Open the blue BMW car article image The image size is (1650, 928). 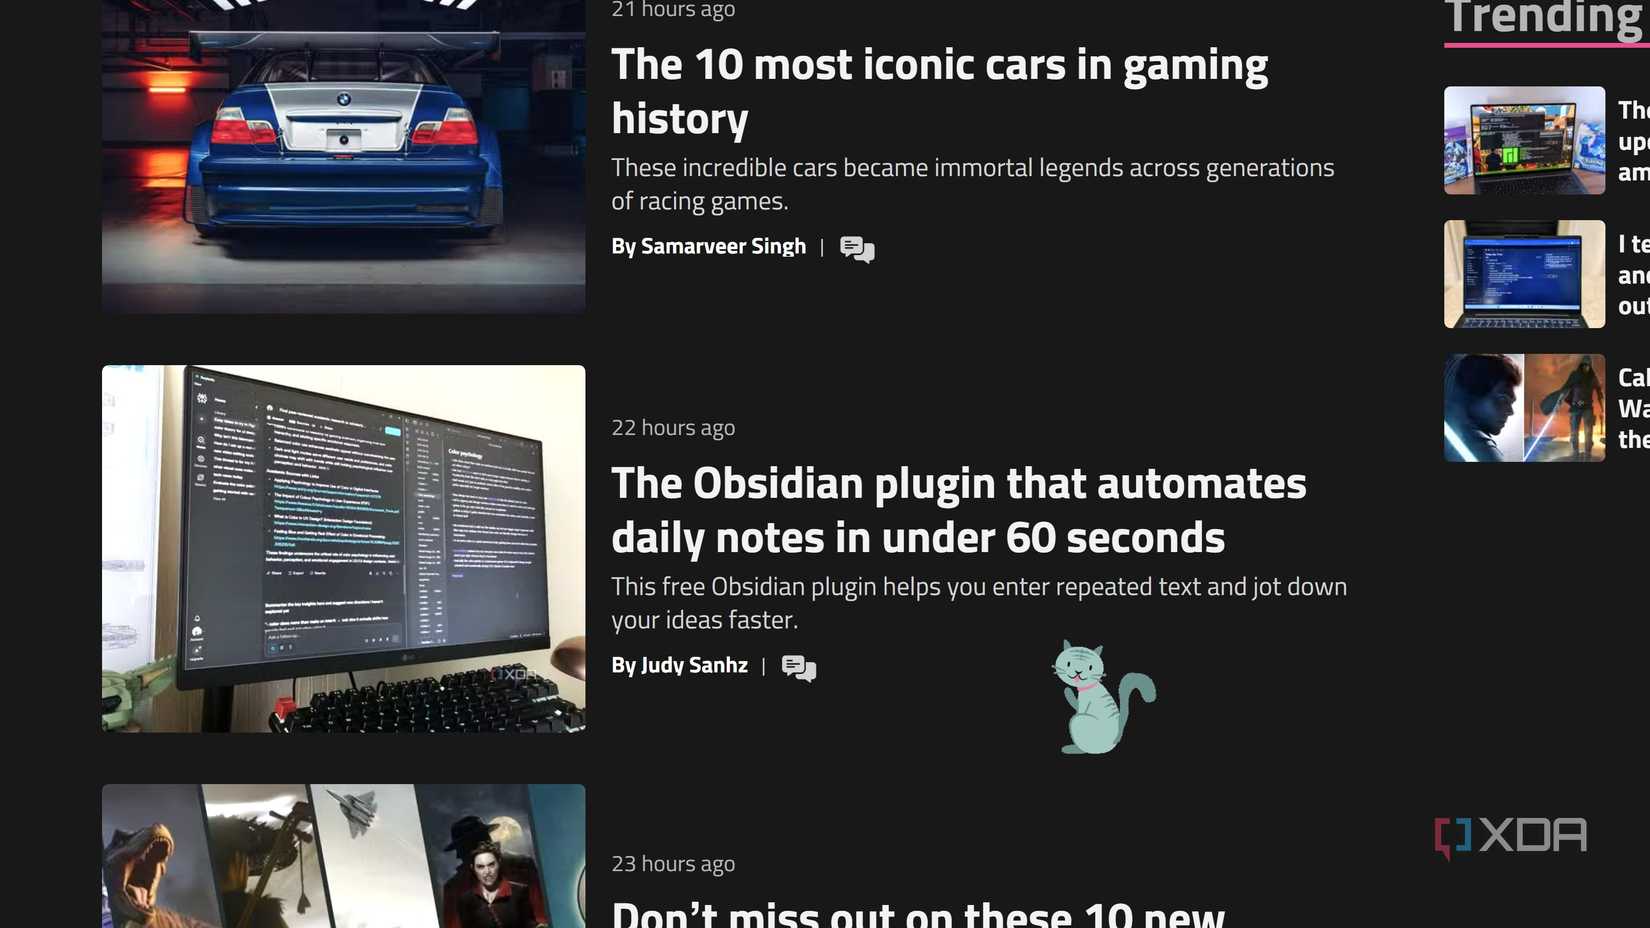pyautogui.click(x=343, y=156)
